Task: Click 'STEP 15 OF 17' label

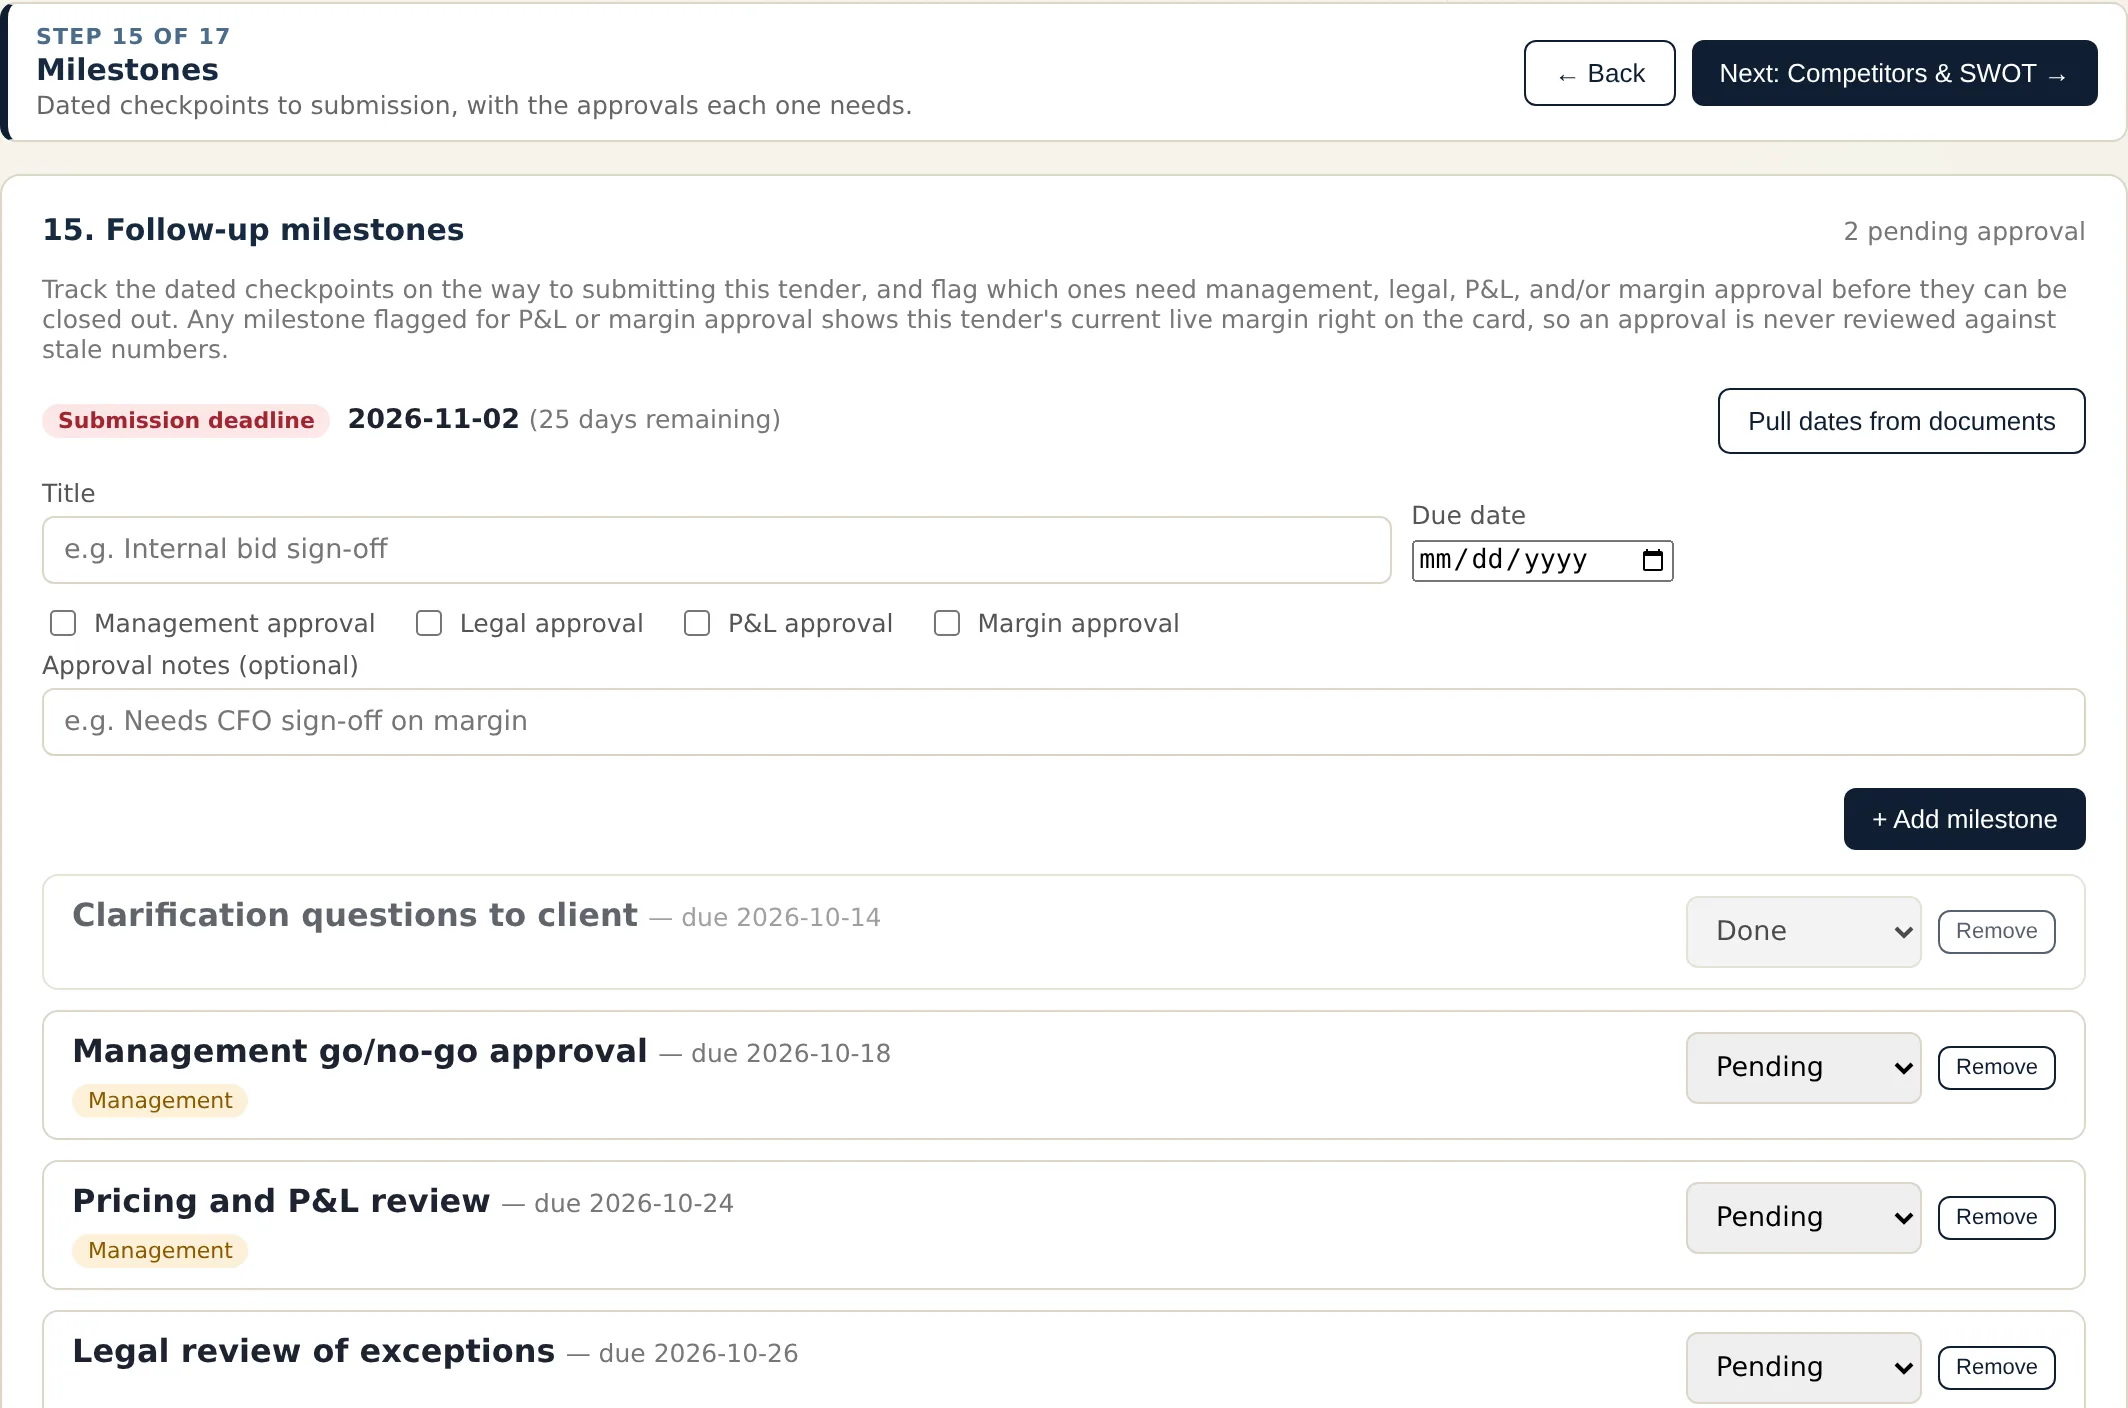Action: [x=133, y=36]
